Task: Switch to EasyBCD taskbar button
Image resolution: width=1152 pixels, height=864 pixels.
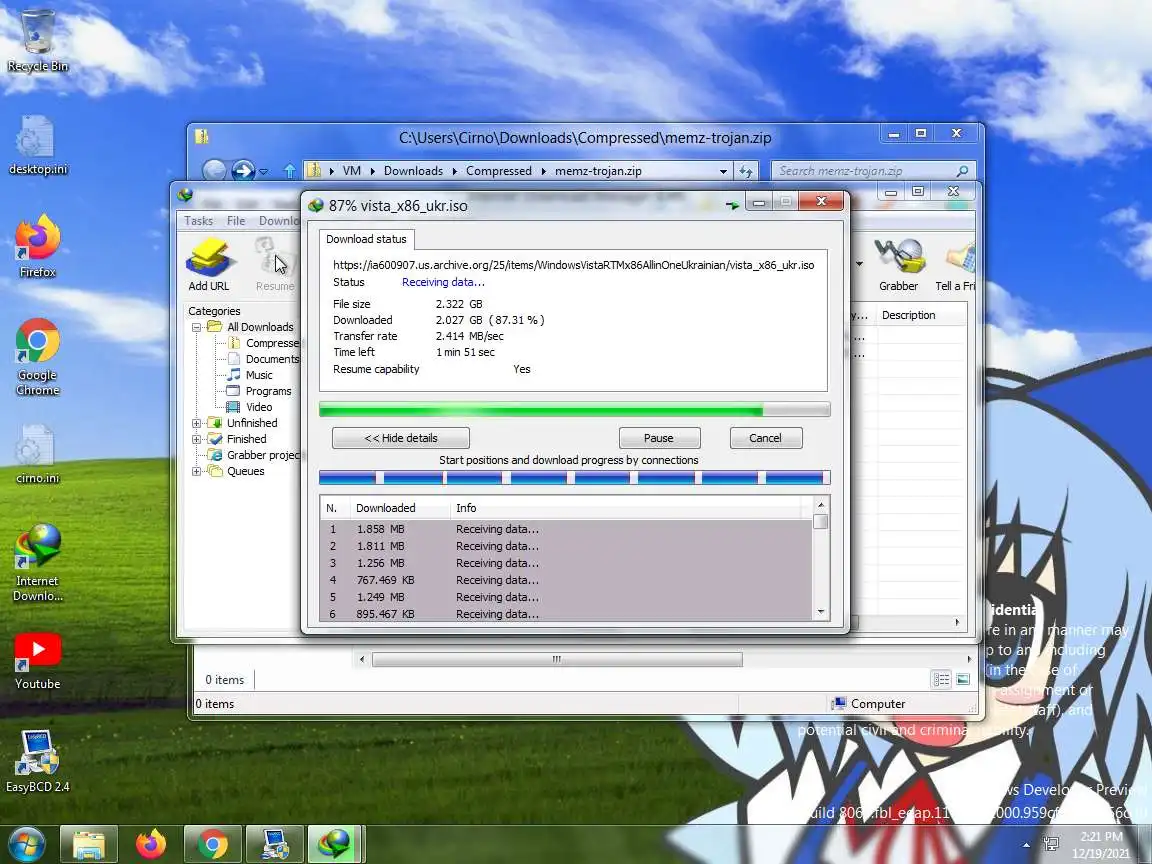Action: (275, 844)
